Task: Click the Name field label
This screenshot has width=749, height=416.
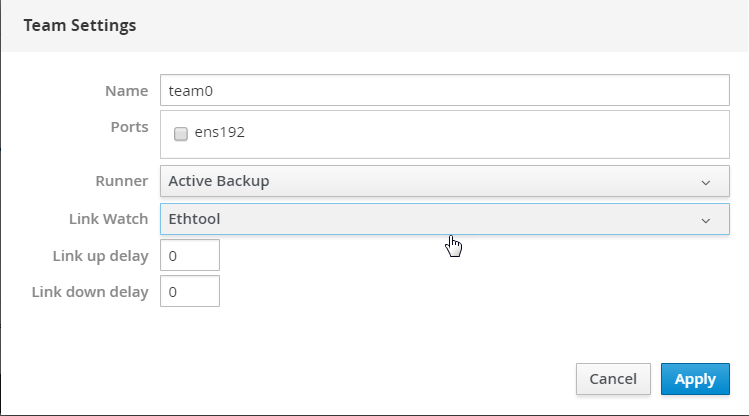Action: (x=126, y=91)
